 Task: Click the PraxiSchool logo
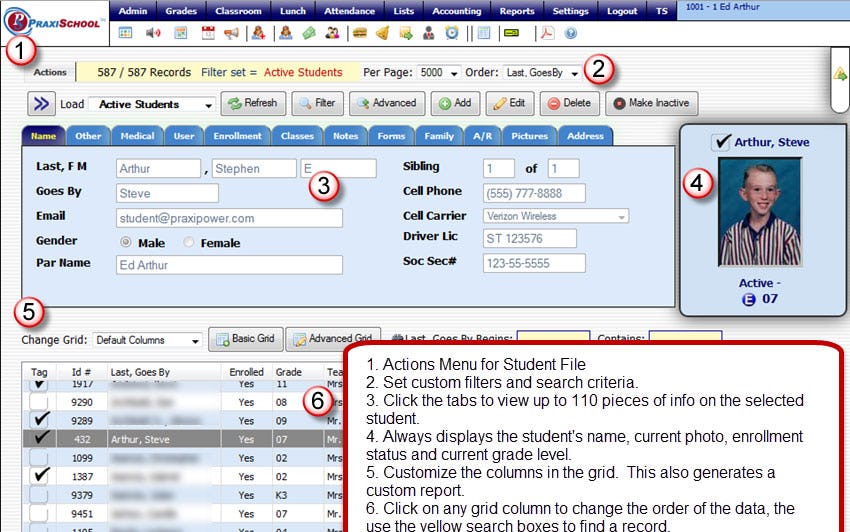click(x=53, y=22)
